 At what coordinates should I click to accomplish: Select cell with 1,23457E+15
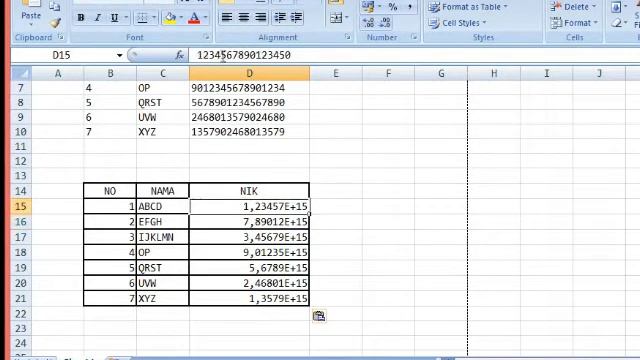(x=249, y=206)
